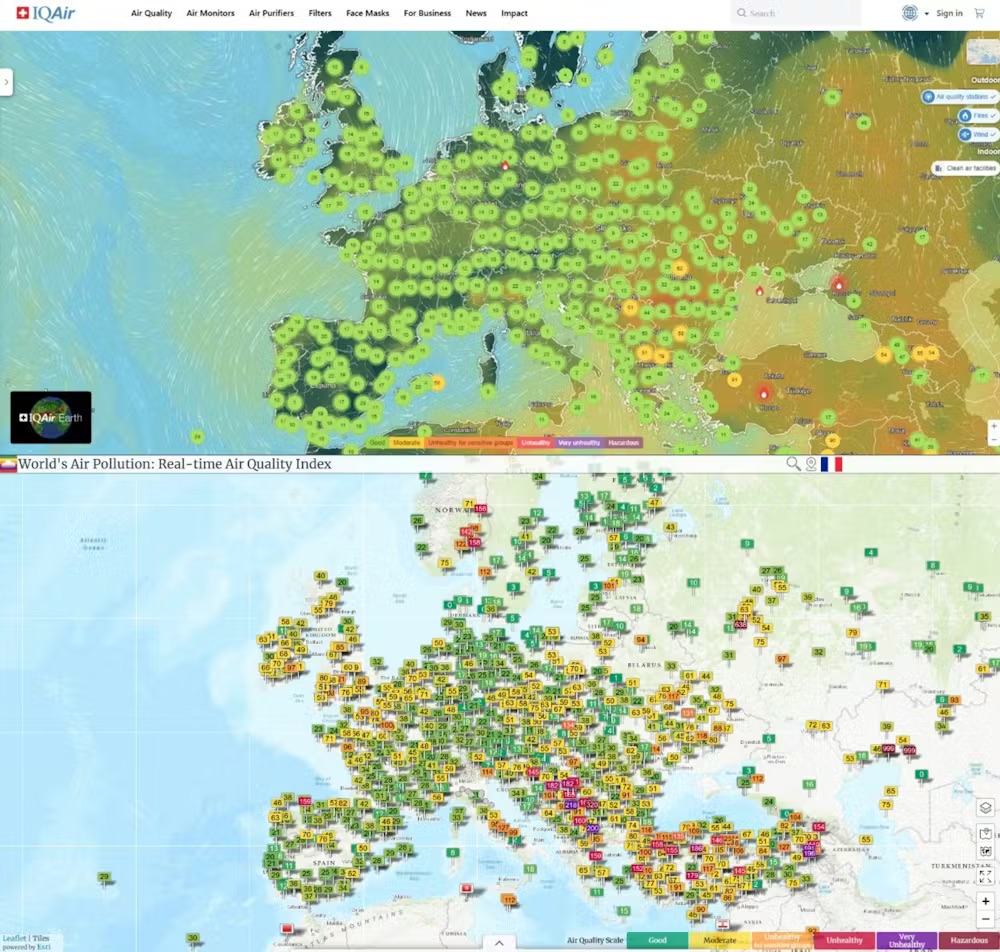
Task: Click fullscreen expand icon on lower map
Action: tap(986, 876)
